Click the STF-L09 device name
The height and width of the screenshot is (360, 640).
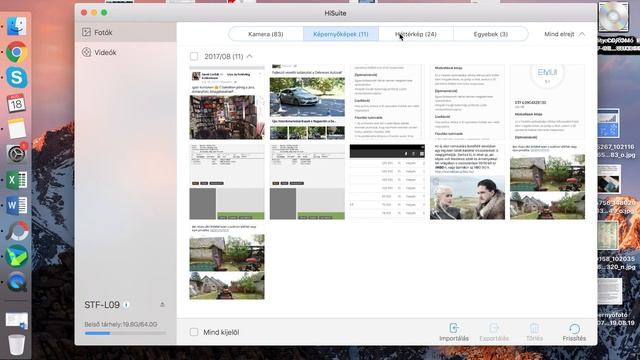click(x=102, y=305)
